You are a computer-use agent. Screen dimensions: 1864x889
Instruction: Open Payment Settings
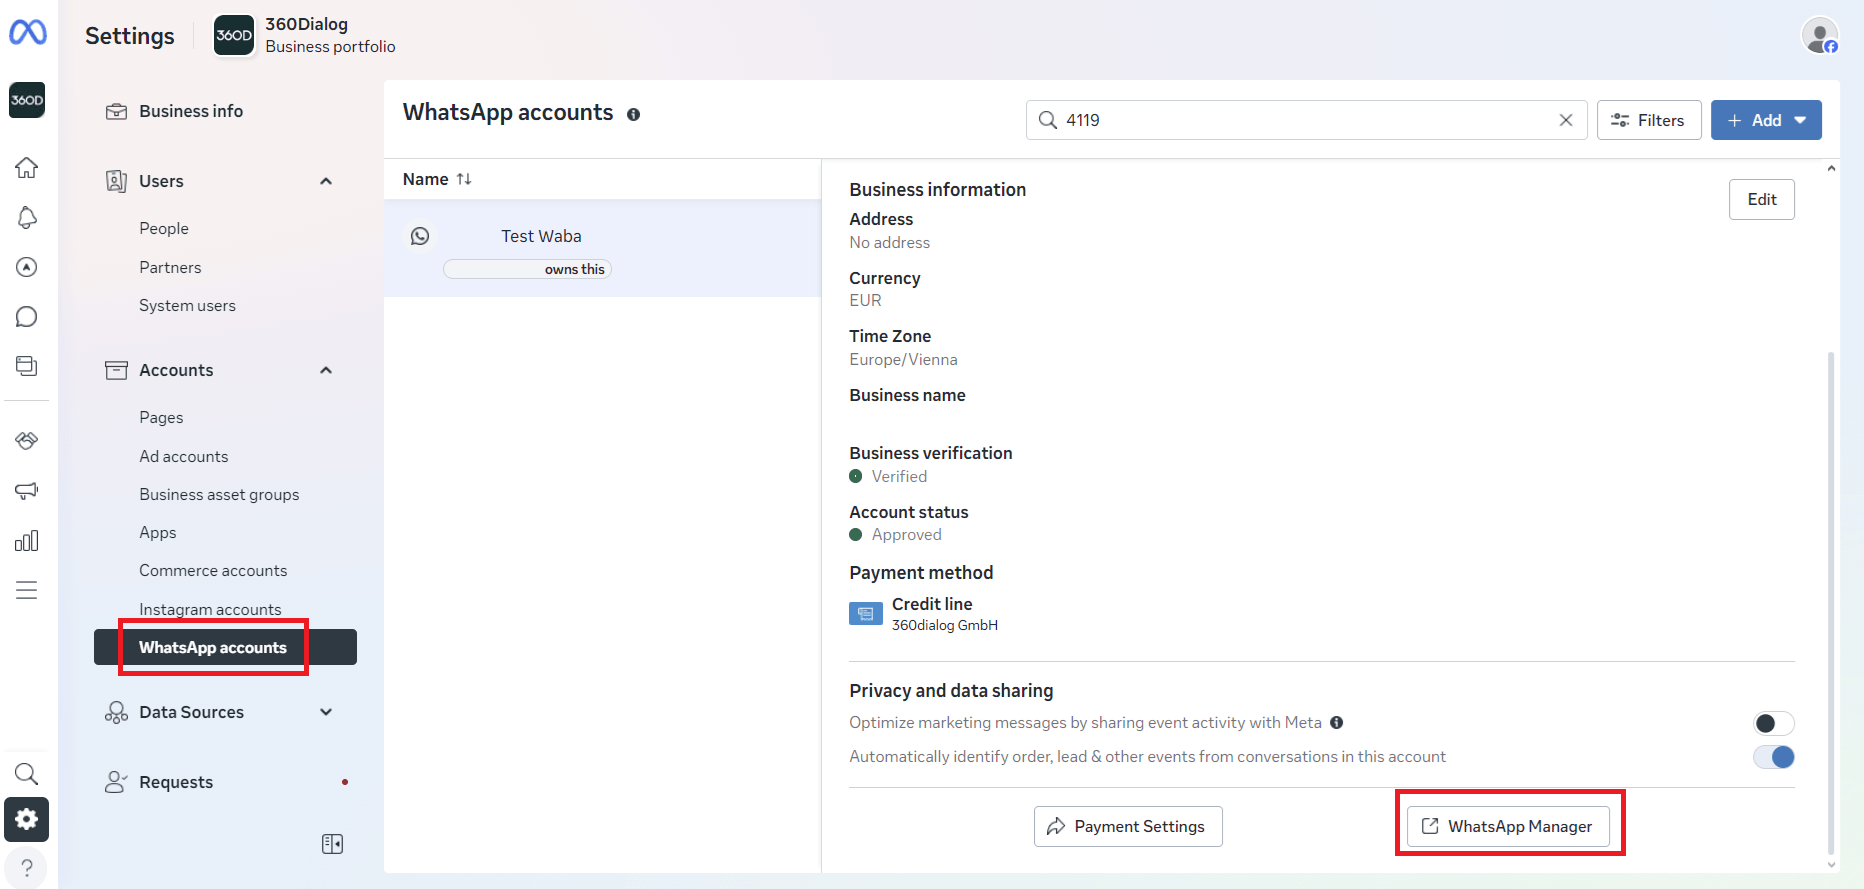(1128, 826)
